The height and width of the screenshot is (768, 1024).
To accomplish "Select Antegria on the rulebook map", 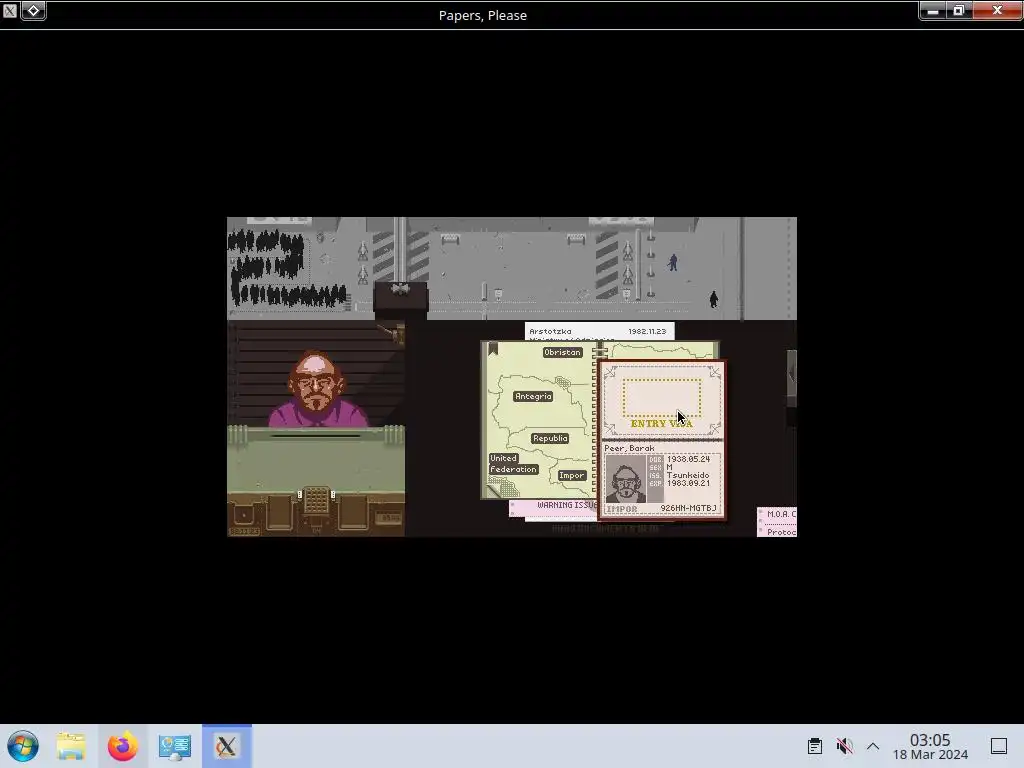I will [x=533, y=396].
